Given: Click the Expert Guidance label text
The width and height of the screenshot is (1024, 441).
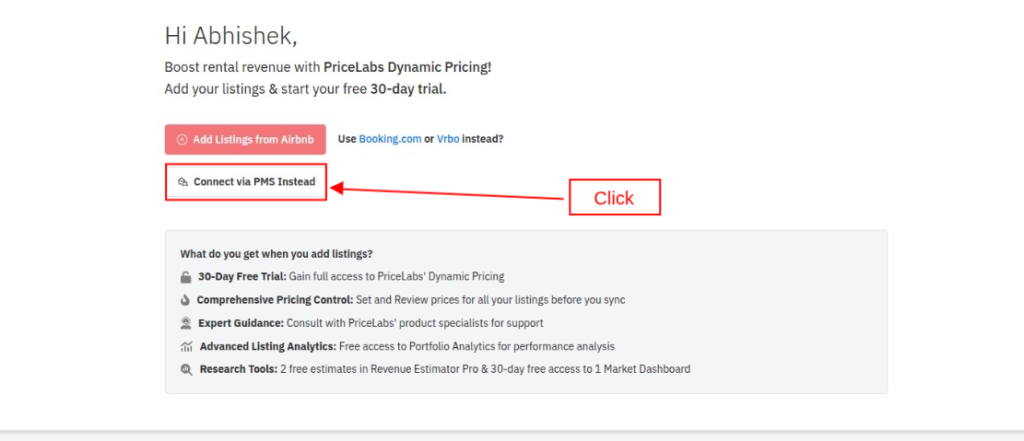Looking at the screenshot, I should [240, 323].
